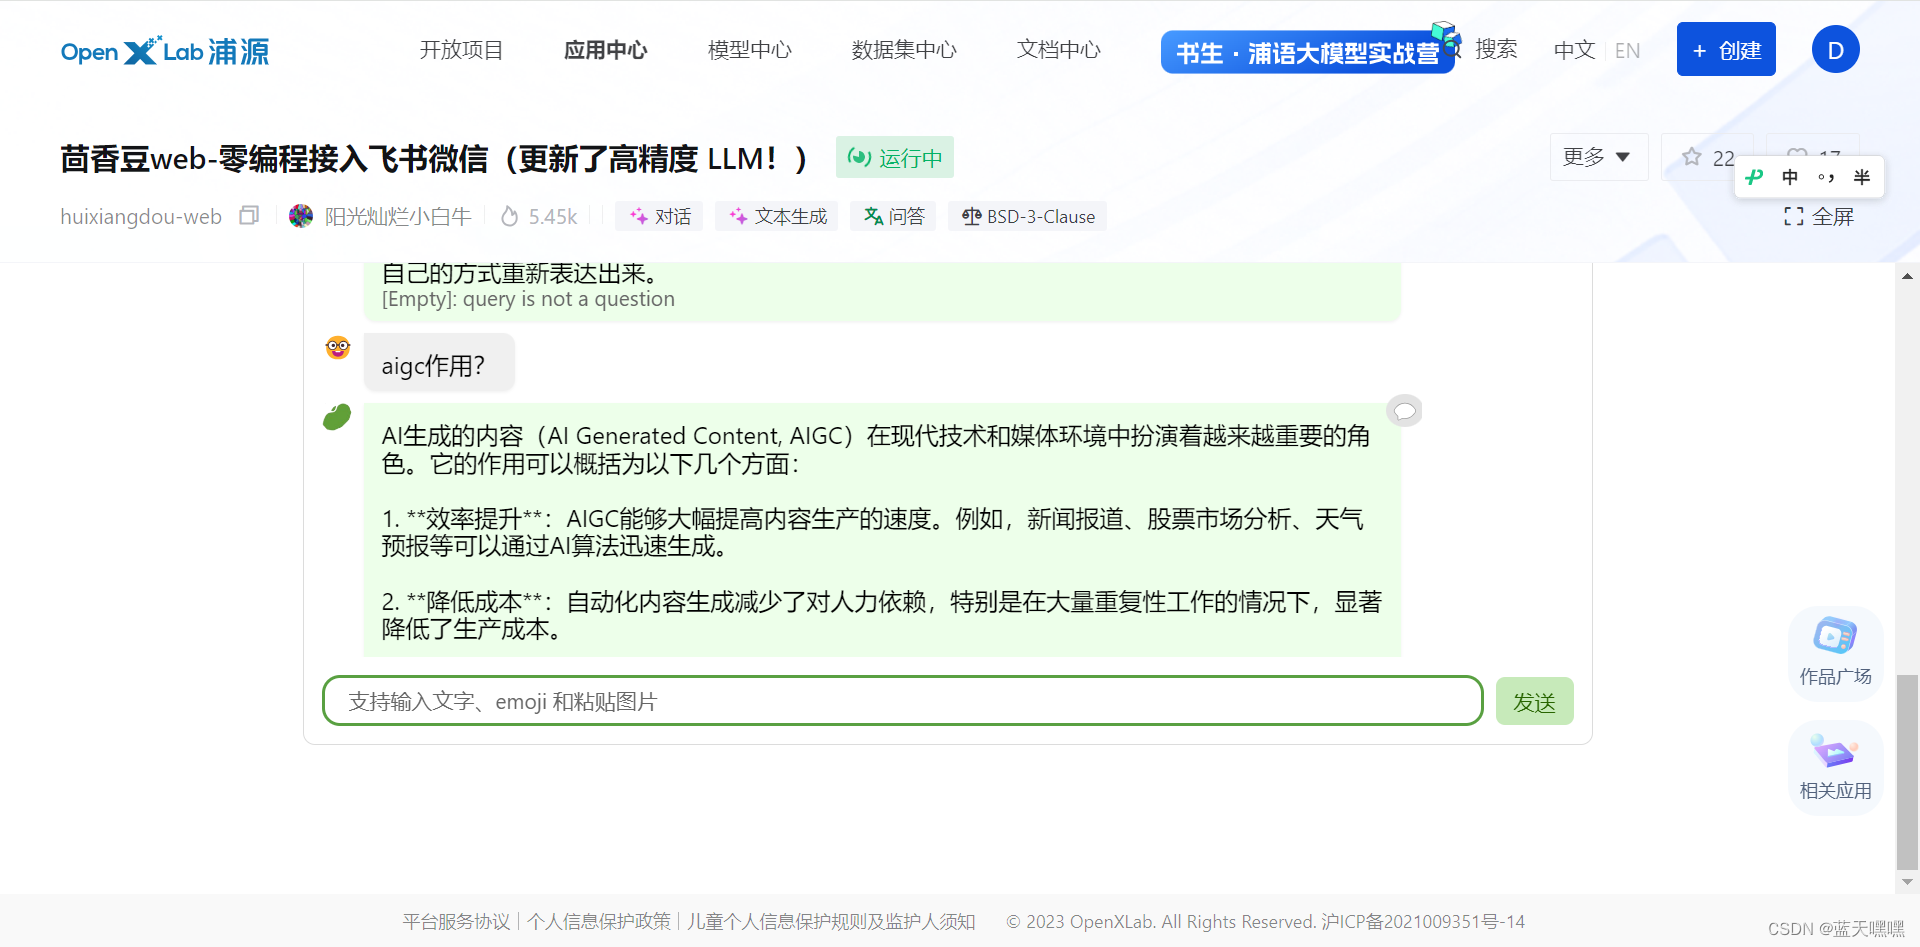Select the 对话 tag
This screenshot has height=947, width=1920.
coord(659,216)
